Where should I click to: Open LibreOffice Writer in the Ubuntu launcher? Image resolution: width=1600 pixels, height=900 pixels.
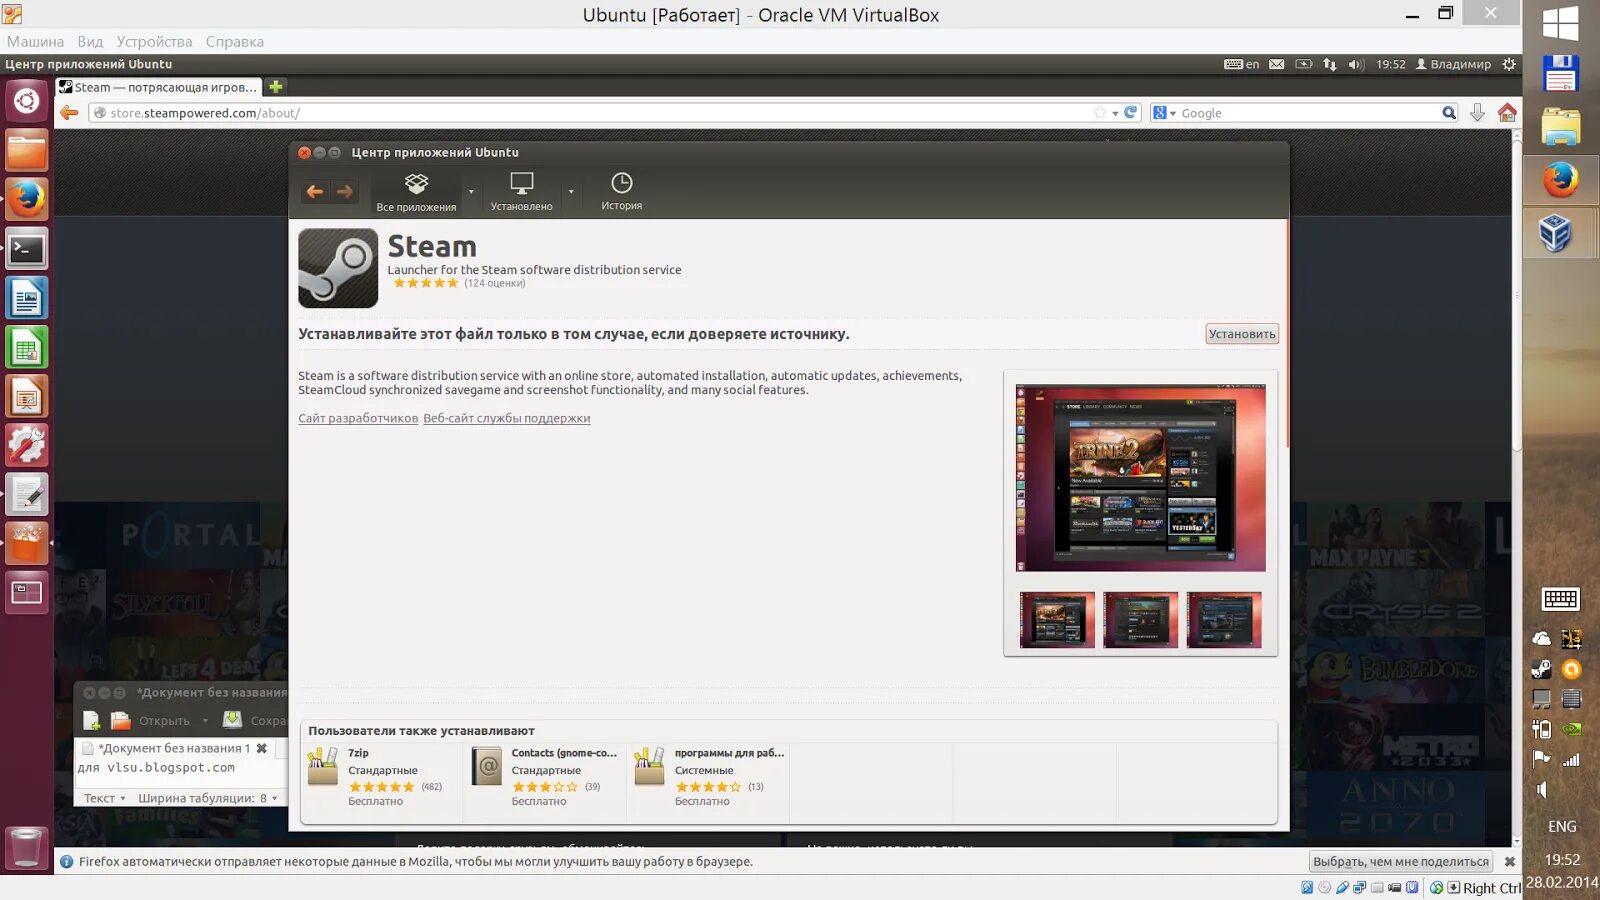27,298
